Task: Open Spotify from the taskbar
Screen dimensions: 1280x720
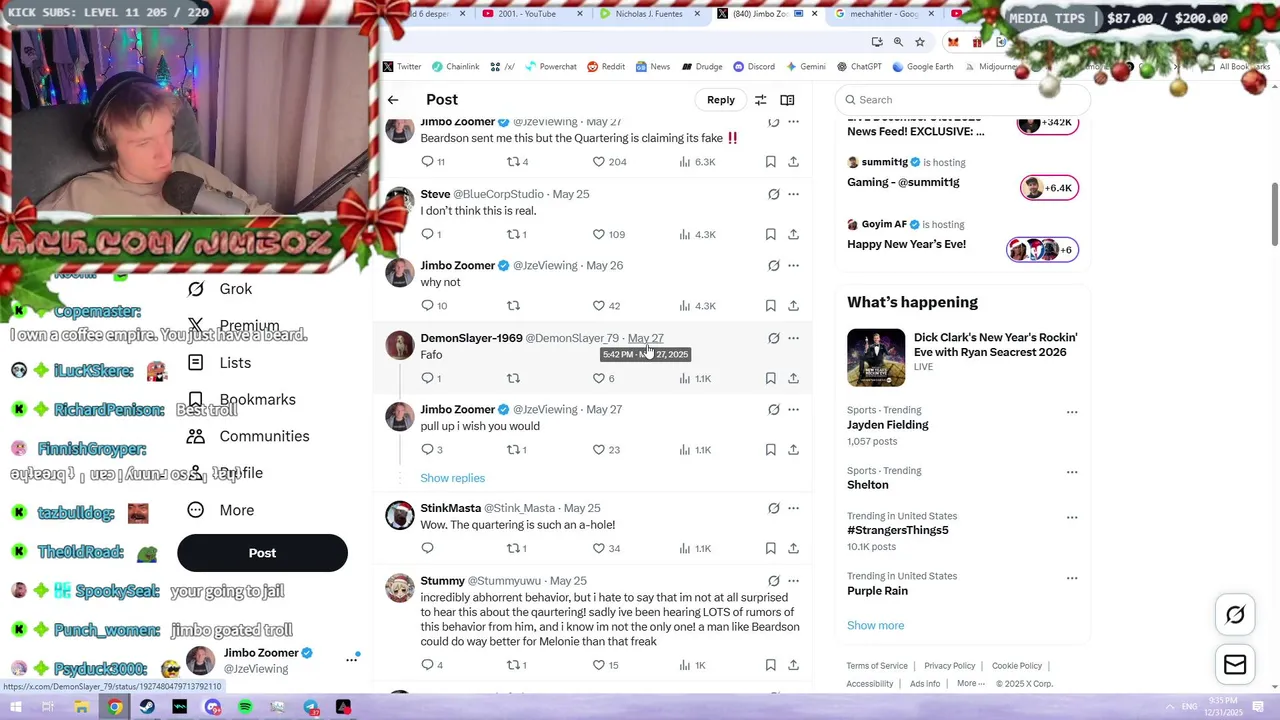Action: click(245, 707)
